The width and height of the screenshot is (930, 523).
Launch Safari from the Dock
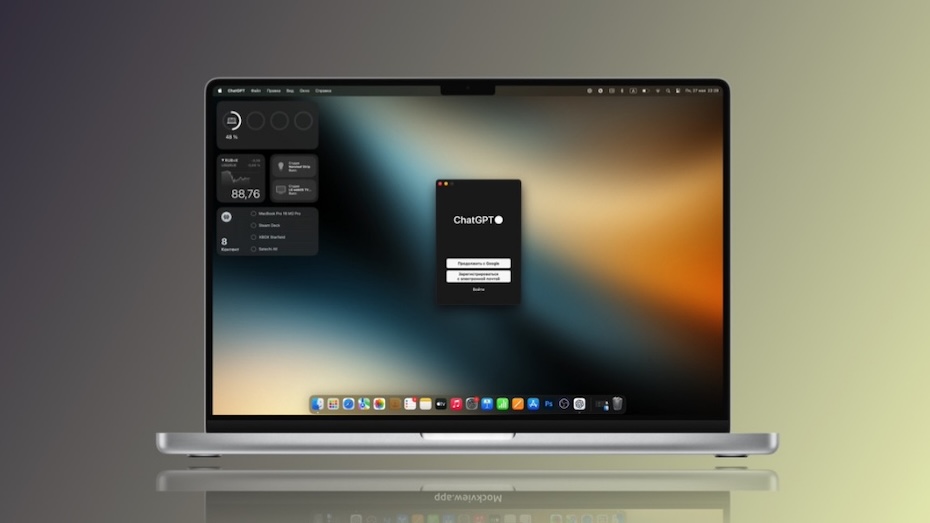tap(349, 404)
